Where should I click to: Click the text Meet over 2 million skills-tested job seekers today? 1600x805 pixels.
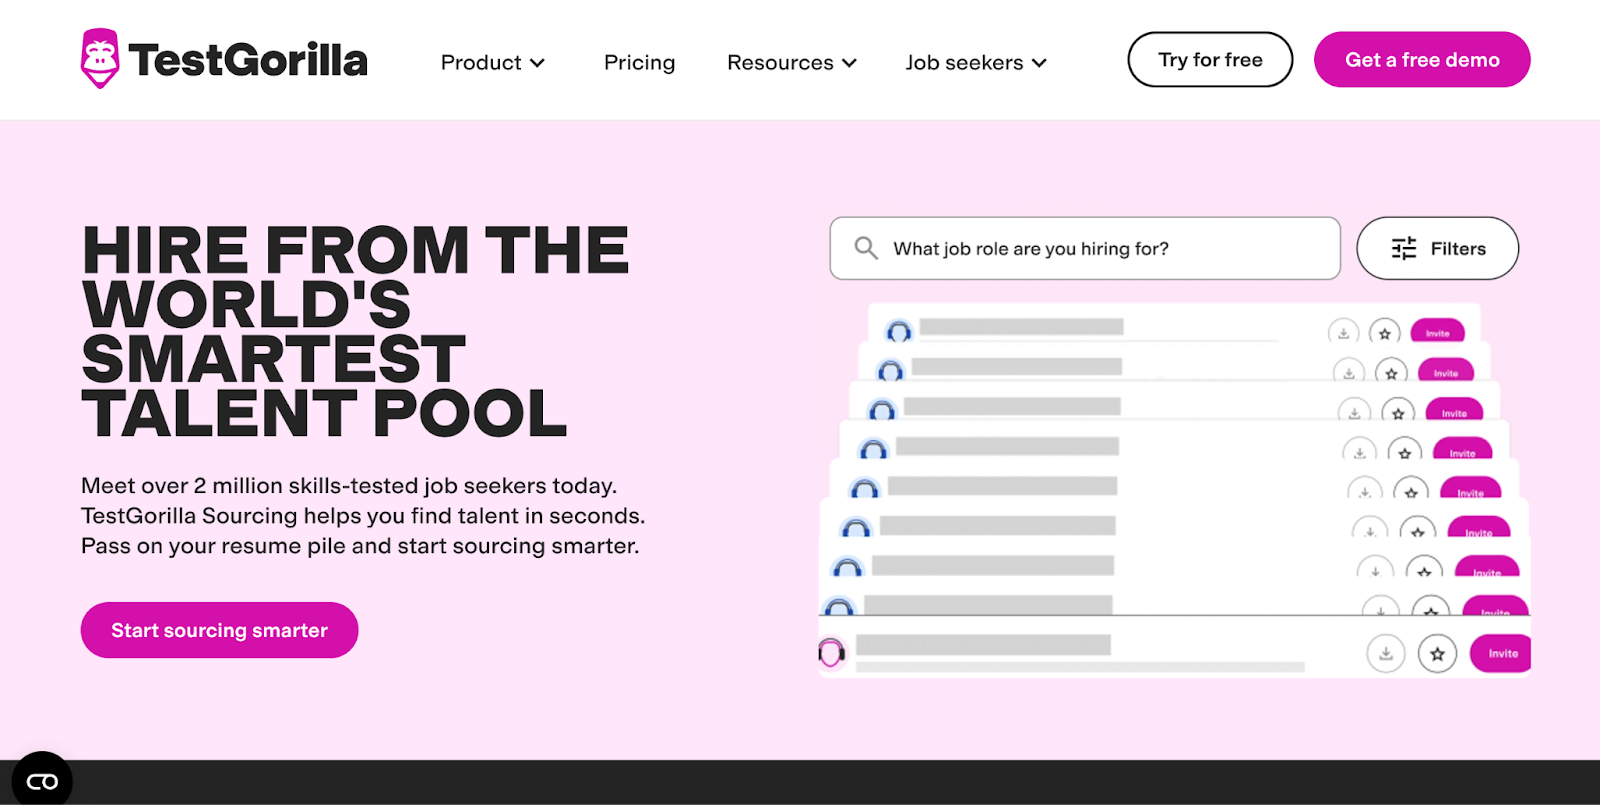[349, 486]
